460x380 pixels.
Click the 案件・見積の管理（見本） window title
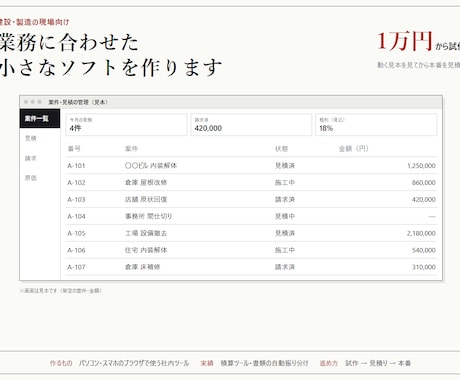(78, 102)
